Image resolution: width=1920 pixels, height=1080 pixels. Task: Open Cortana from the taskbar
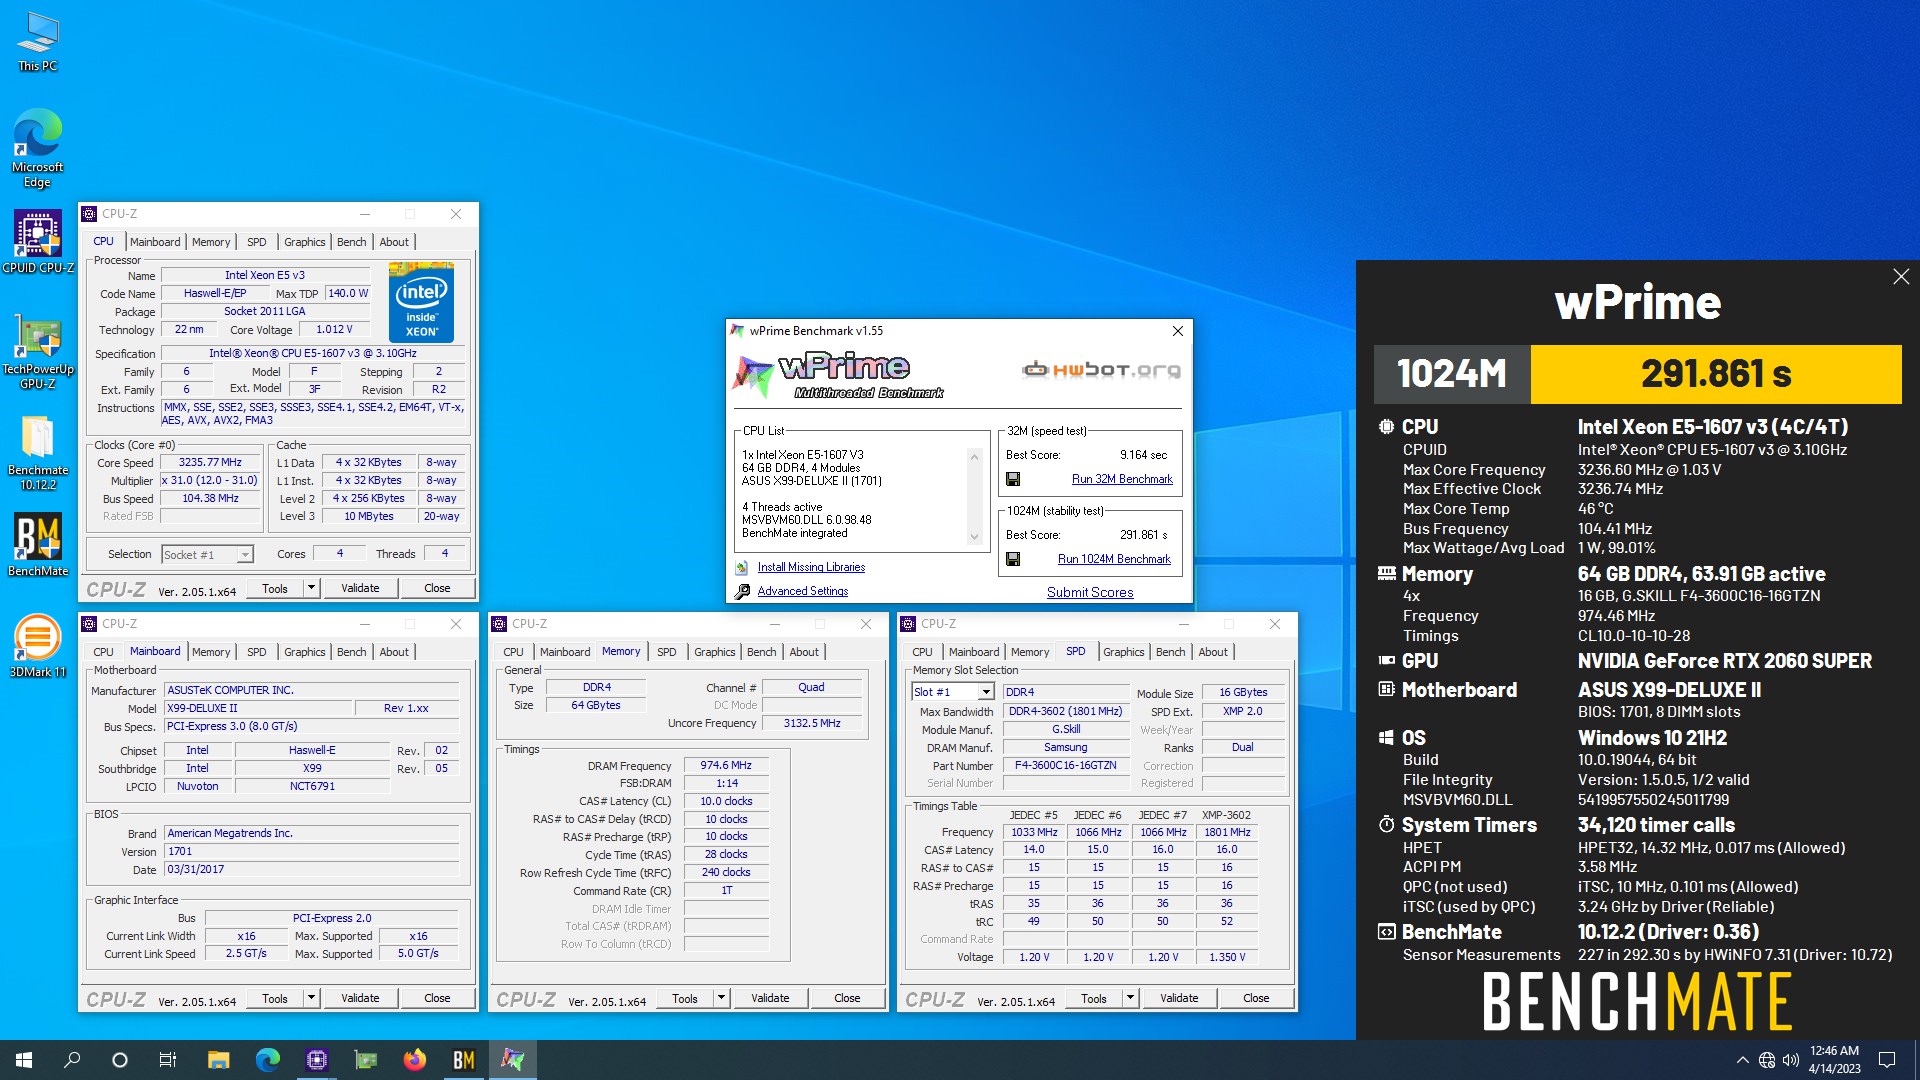point(120,1060)
